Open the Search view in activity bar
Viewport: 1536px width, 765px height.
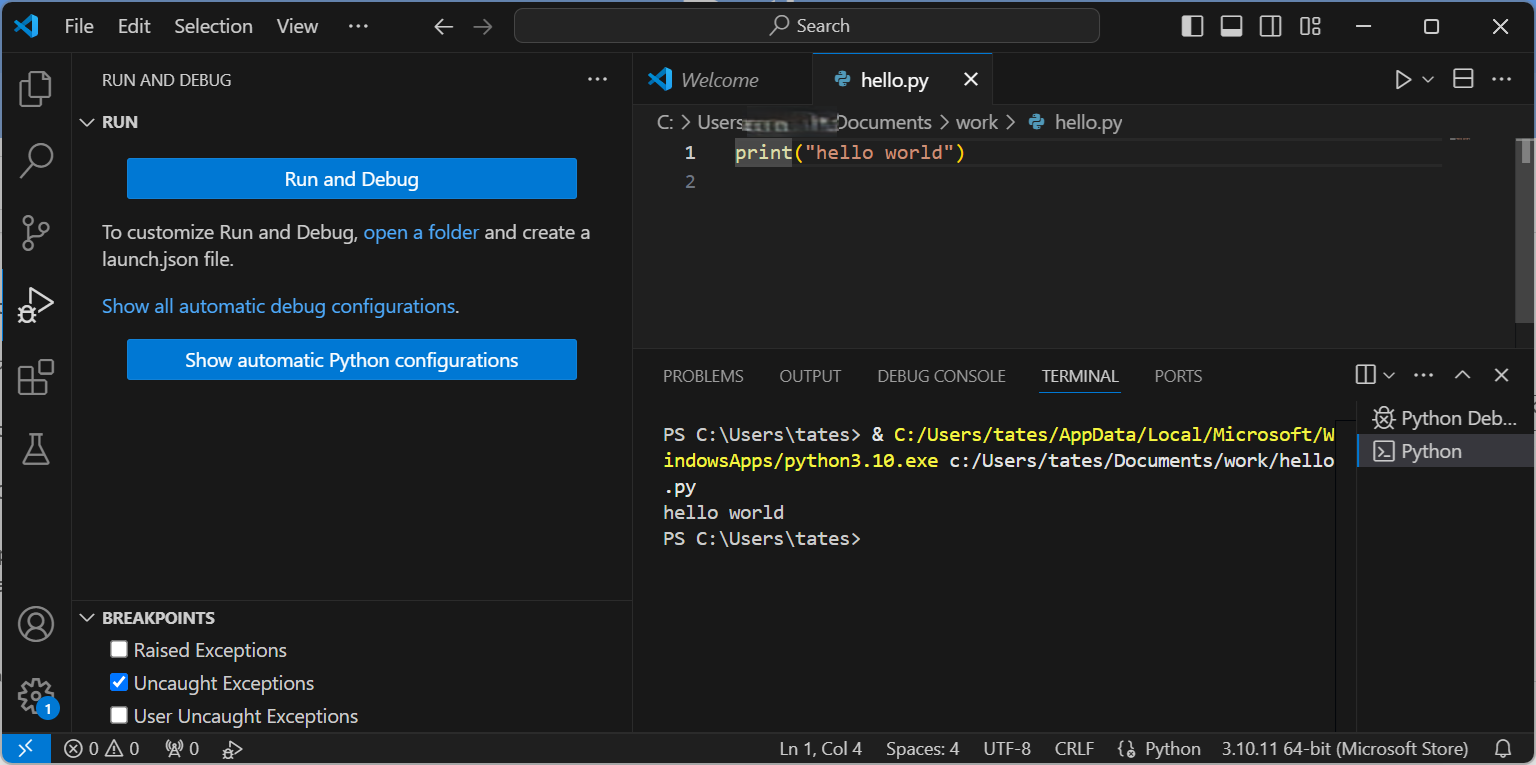pyautogui.click(x=36, y=160)
